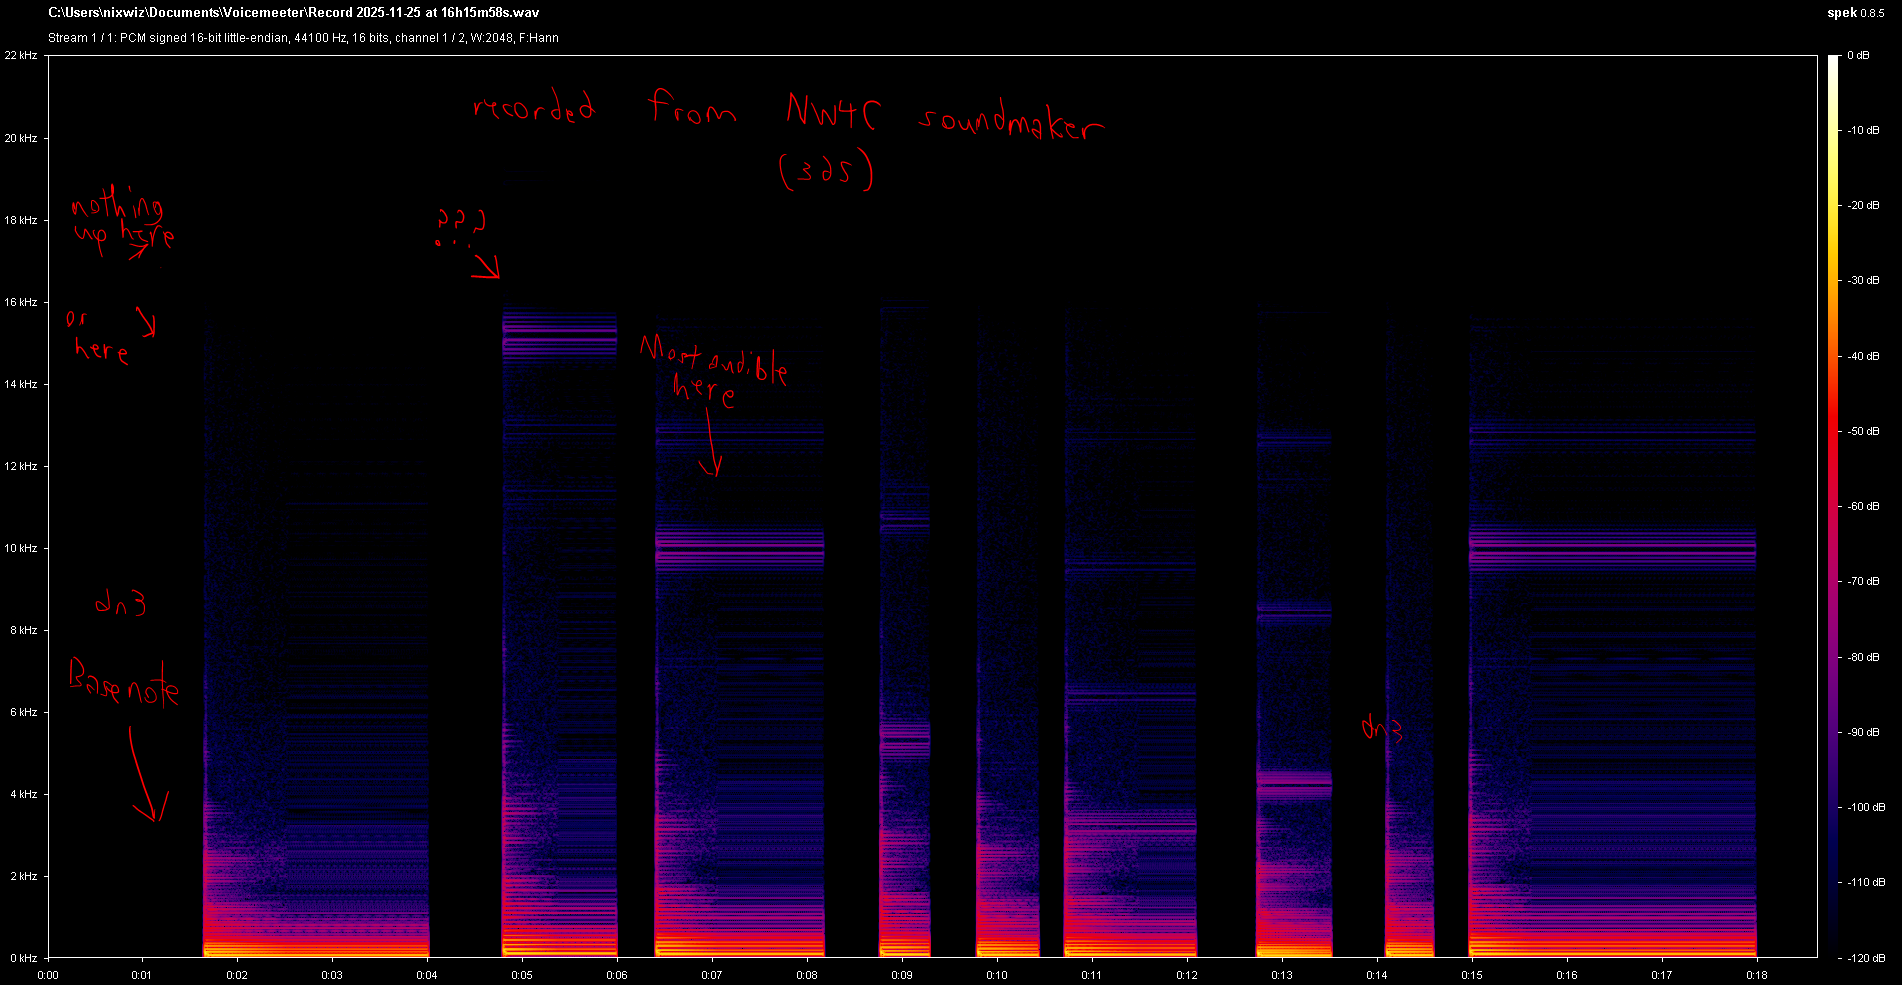Click the 0 kHz bottom frequency label
The image size is (1902, 985).
click(23, 958)
